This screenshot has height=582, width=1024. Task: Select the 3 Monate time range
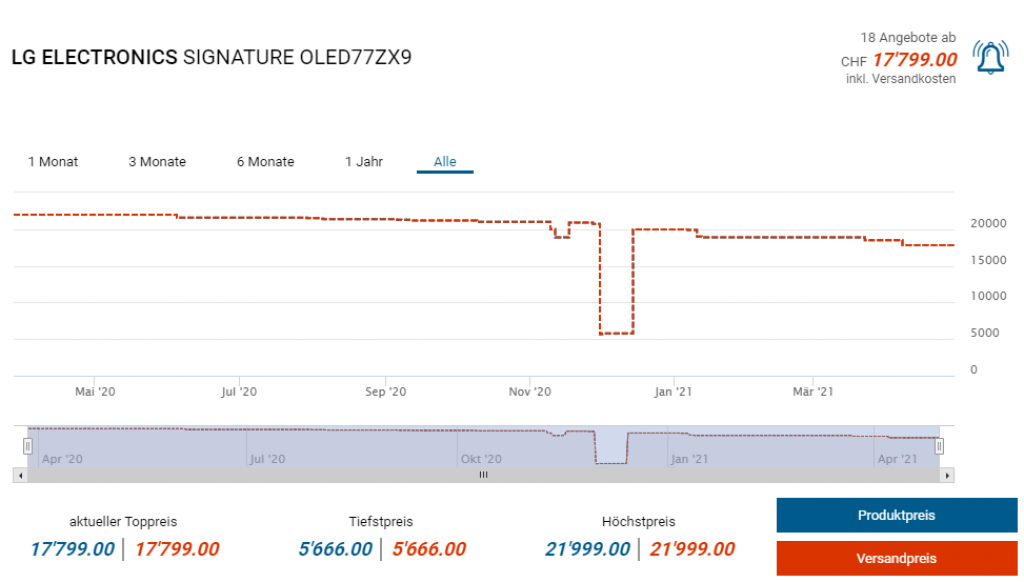click(x=157, y=161)
